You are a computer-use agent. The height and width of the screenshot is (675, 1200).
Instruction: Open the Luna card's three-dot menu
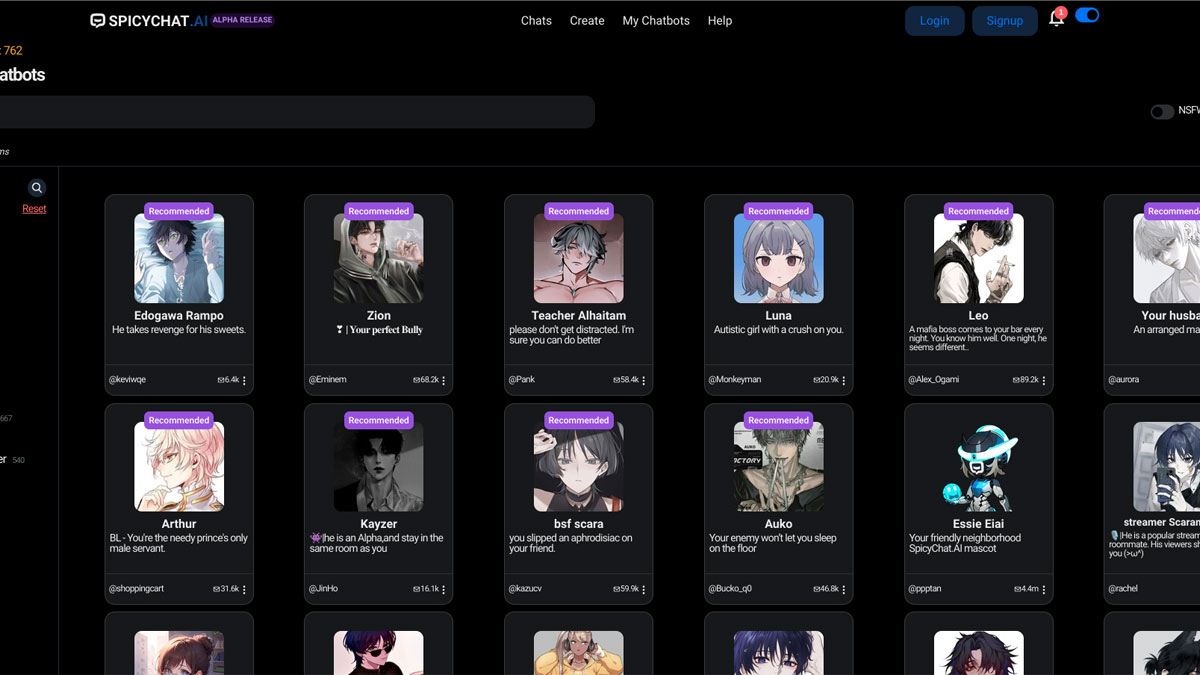coord(844,381)
